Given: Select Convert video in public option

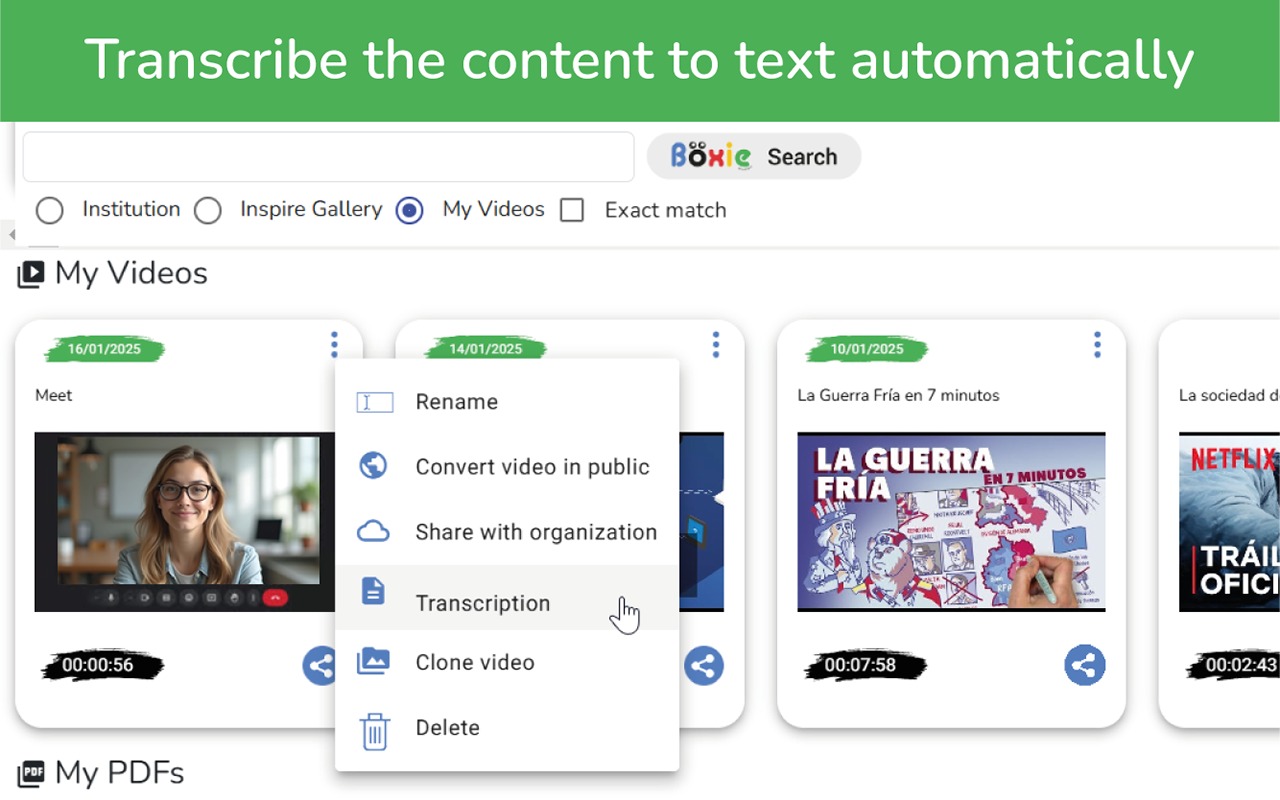Looking at the screenshot, I should [x=532, y=467].
